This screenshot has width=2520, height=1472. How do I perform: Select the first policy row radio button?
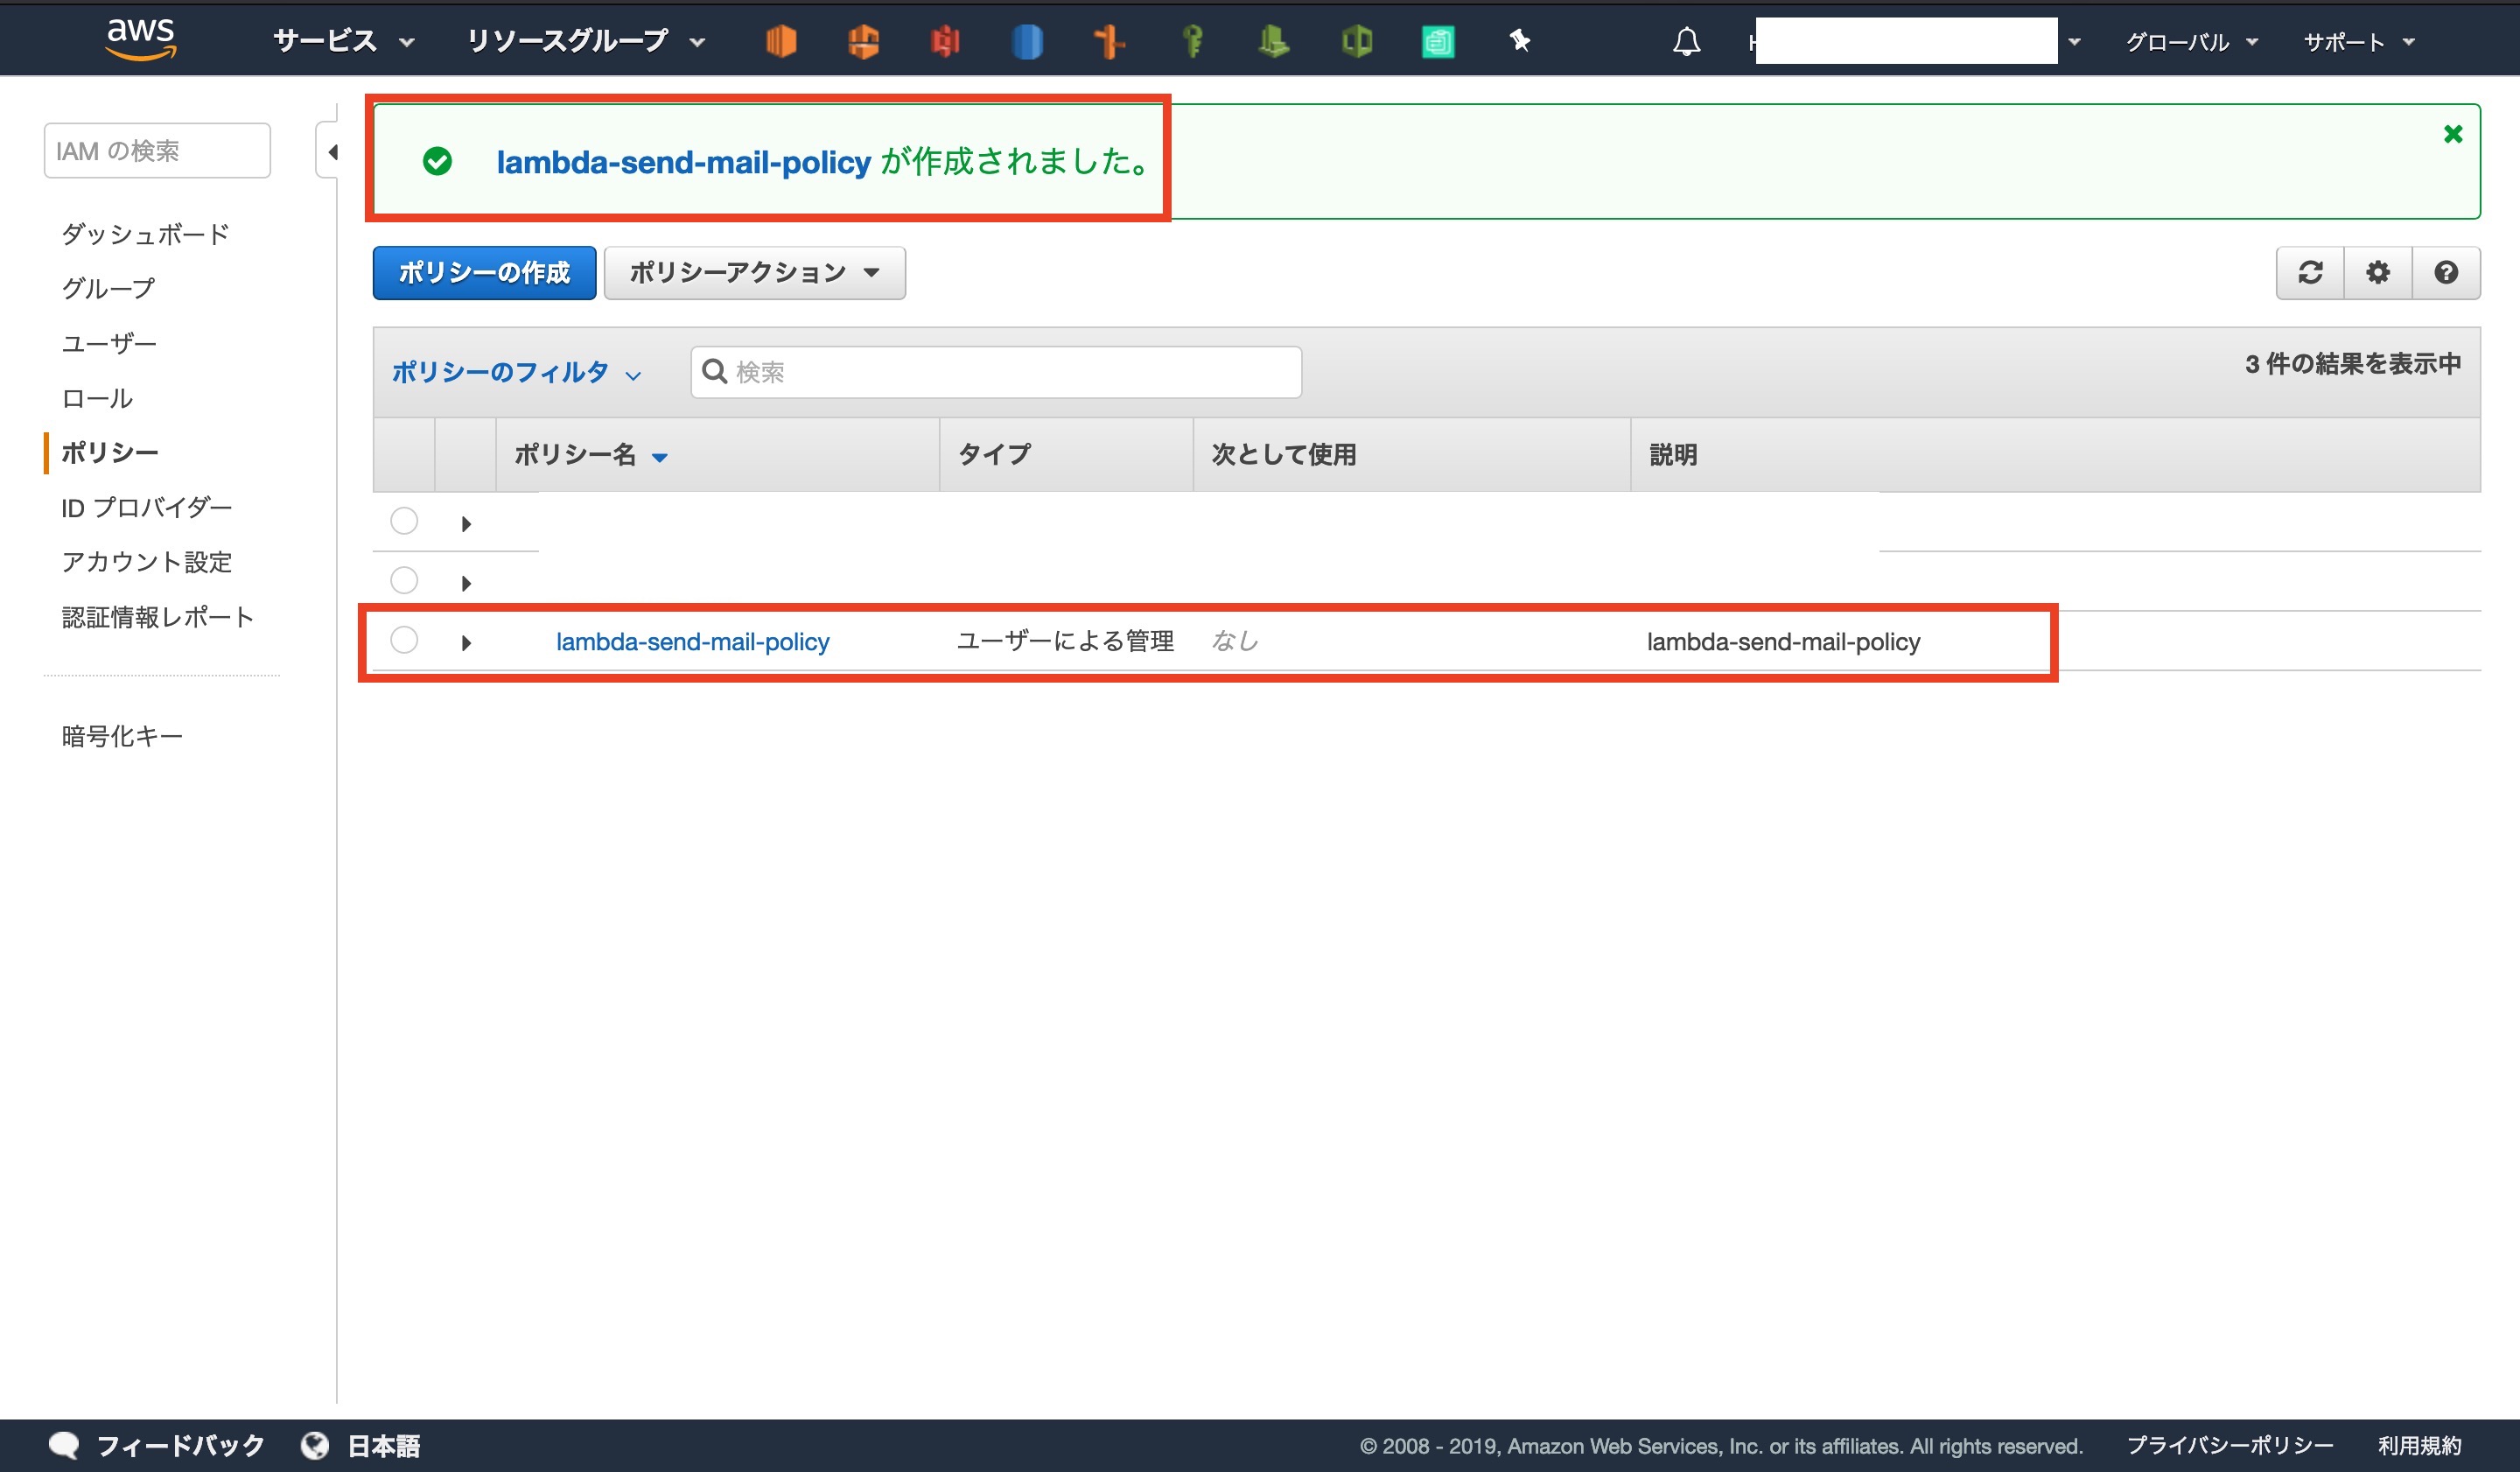(x=404, y=521)
